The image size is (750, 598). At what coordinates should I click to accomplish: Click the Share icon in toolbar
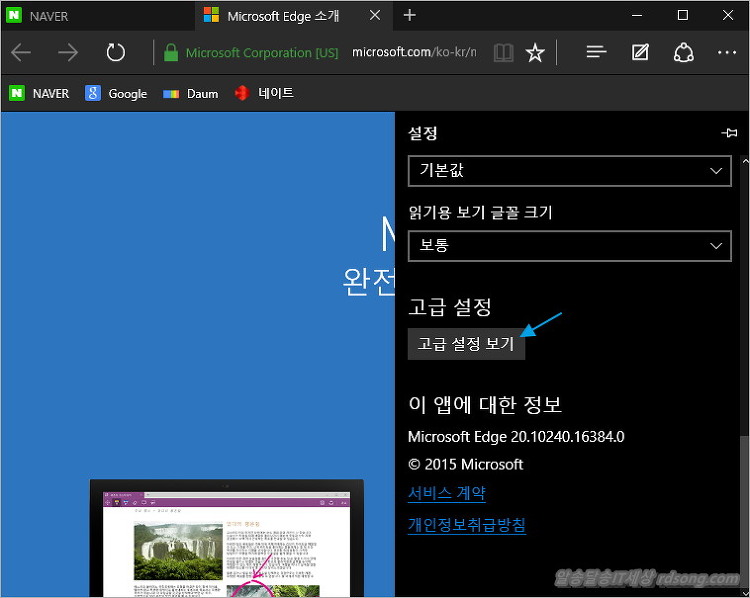pyautogui.click(x=684, y=53)
